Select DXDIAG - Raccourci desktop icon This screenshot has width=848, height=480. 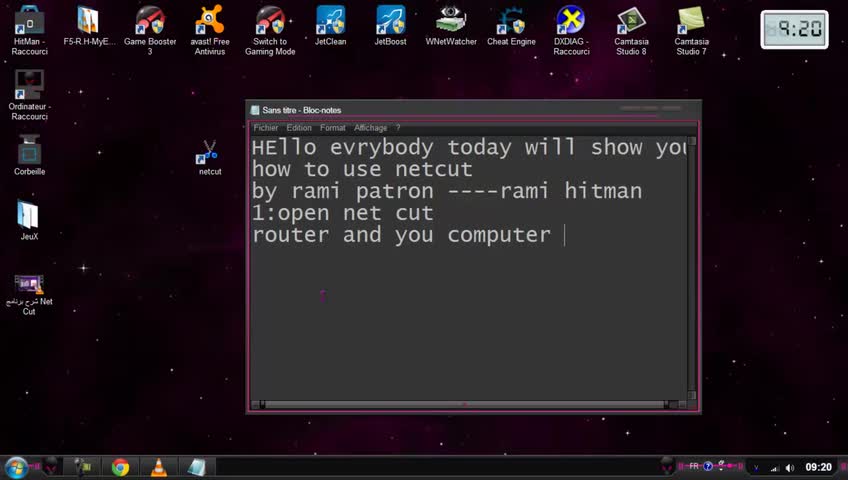(x=571, y=30)
